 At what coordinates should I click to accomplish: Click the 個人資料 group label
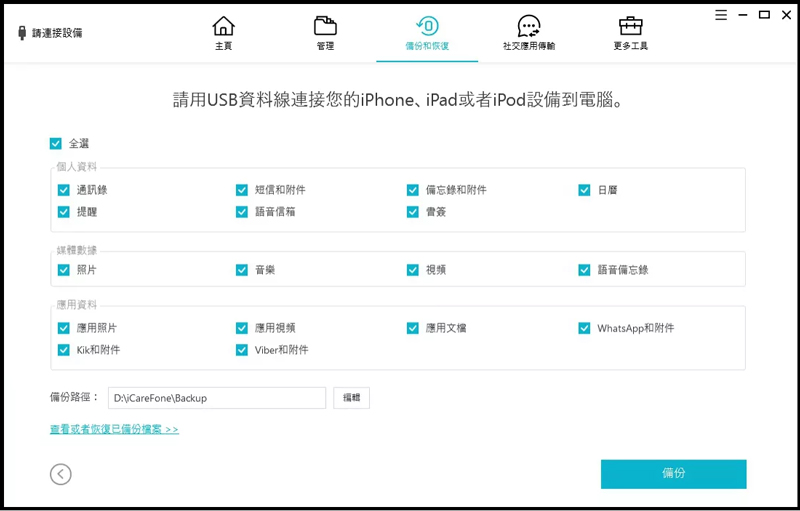point(77,167)
